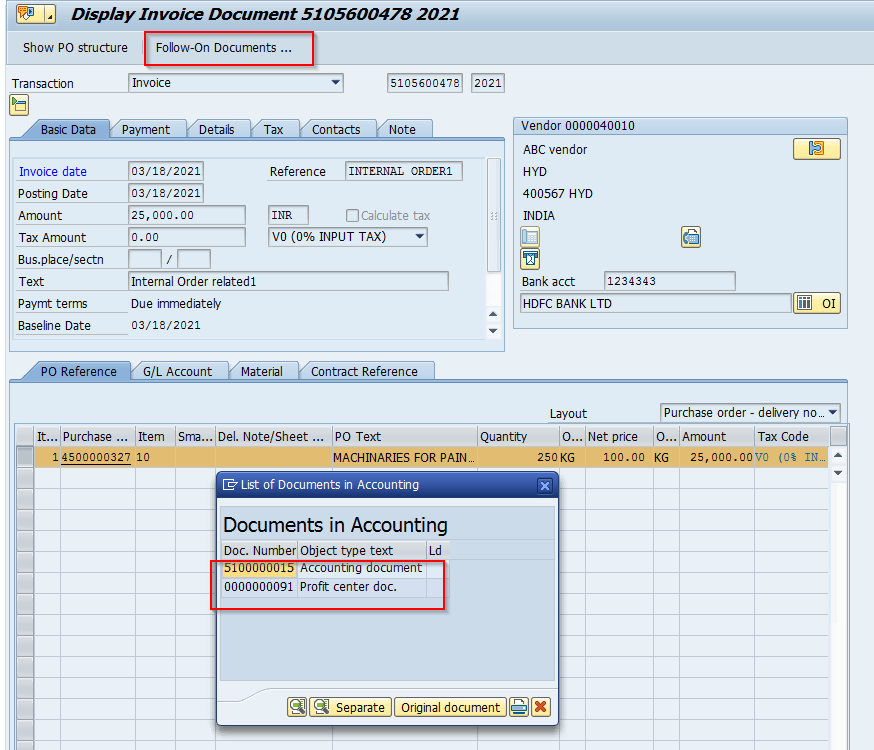Viewport: 874px width, 750px height.
Task: Open the G/L Account tab
Action: tap(177, 371)
